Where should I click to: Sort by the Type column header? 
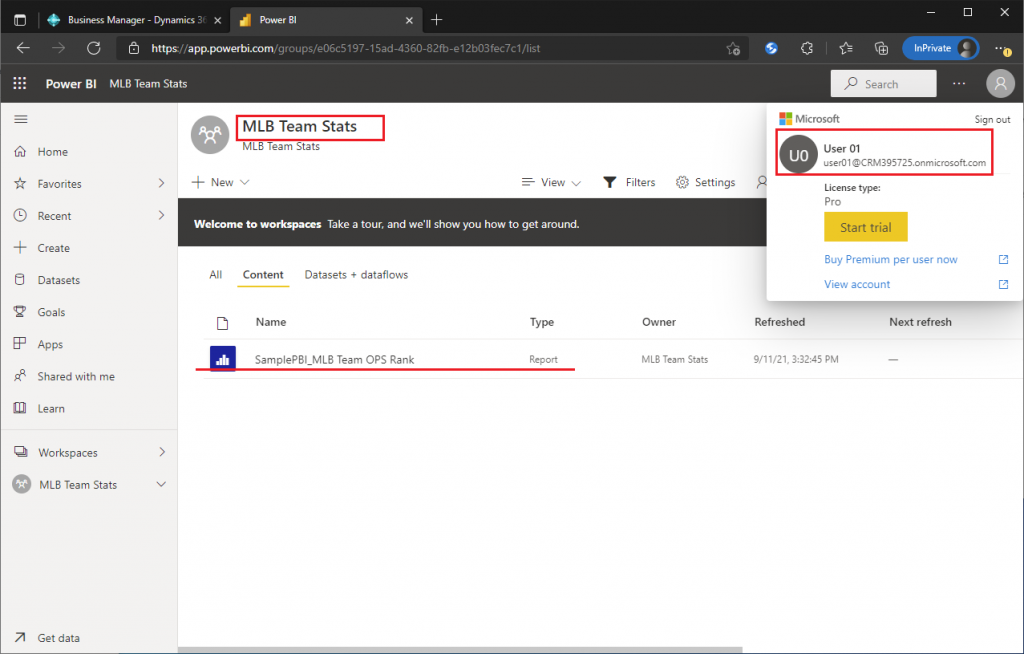point(541,322)
